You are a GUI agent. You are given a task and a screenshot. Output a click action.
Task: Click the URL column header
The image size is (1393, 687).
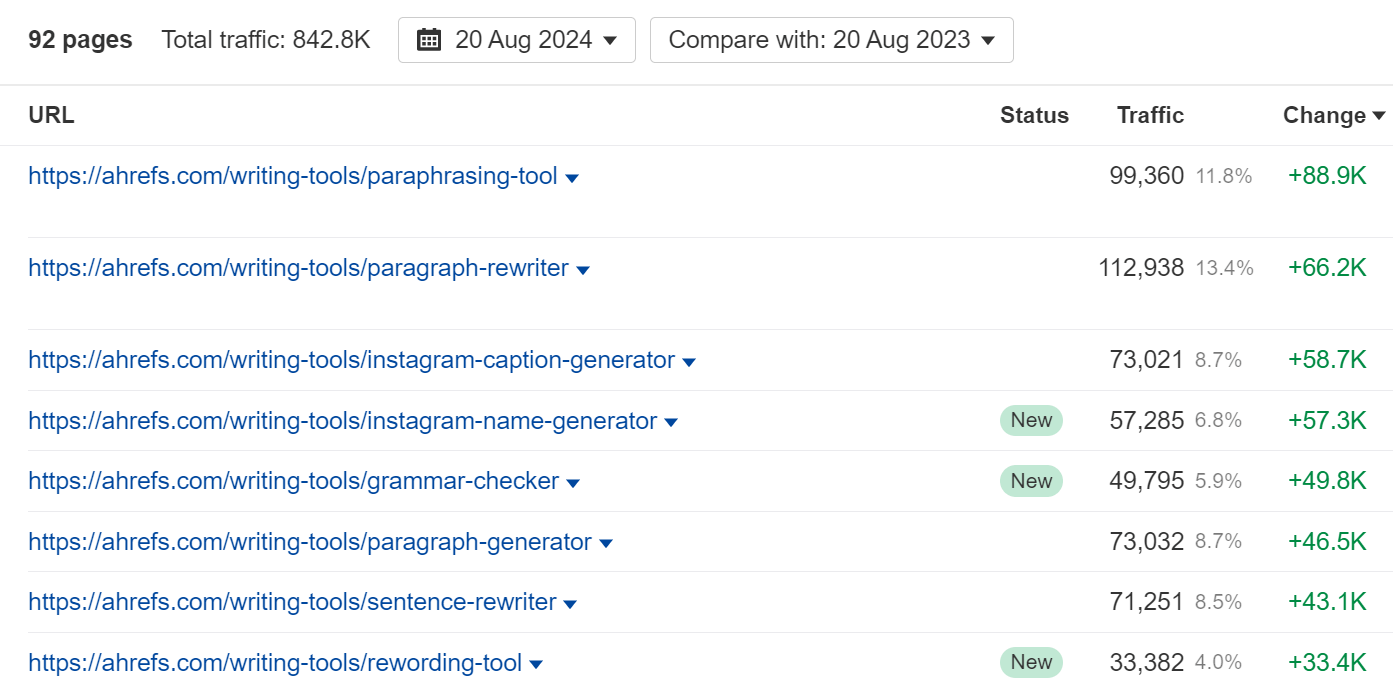pyautogui.click(x=51, y=116)
